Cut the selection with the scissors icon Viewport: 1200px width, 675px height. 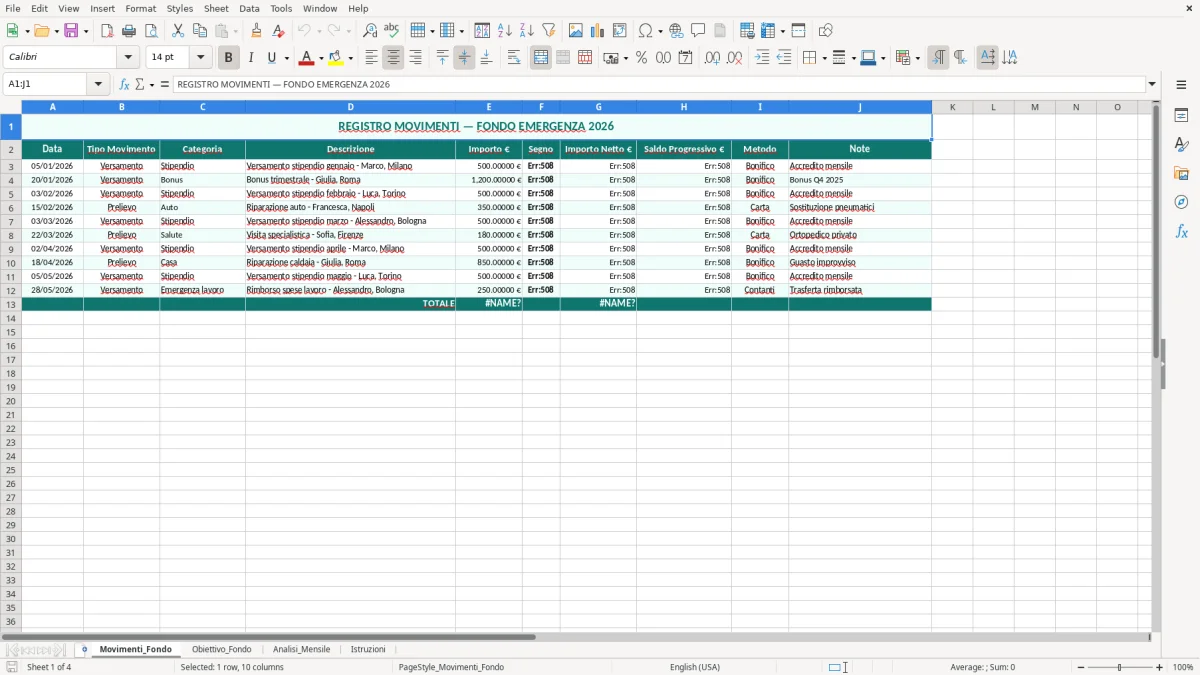[178, 31]
